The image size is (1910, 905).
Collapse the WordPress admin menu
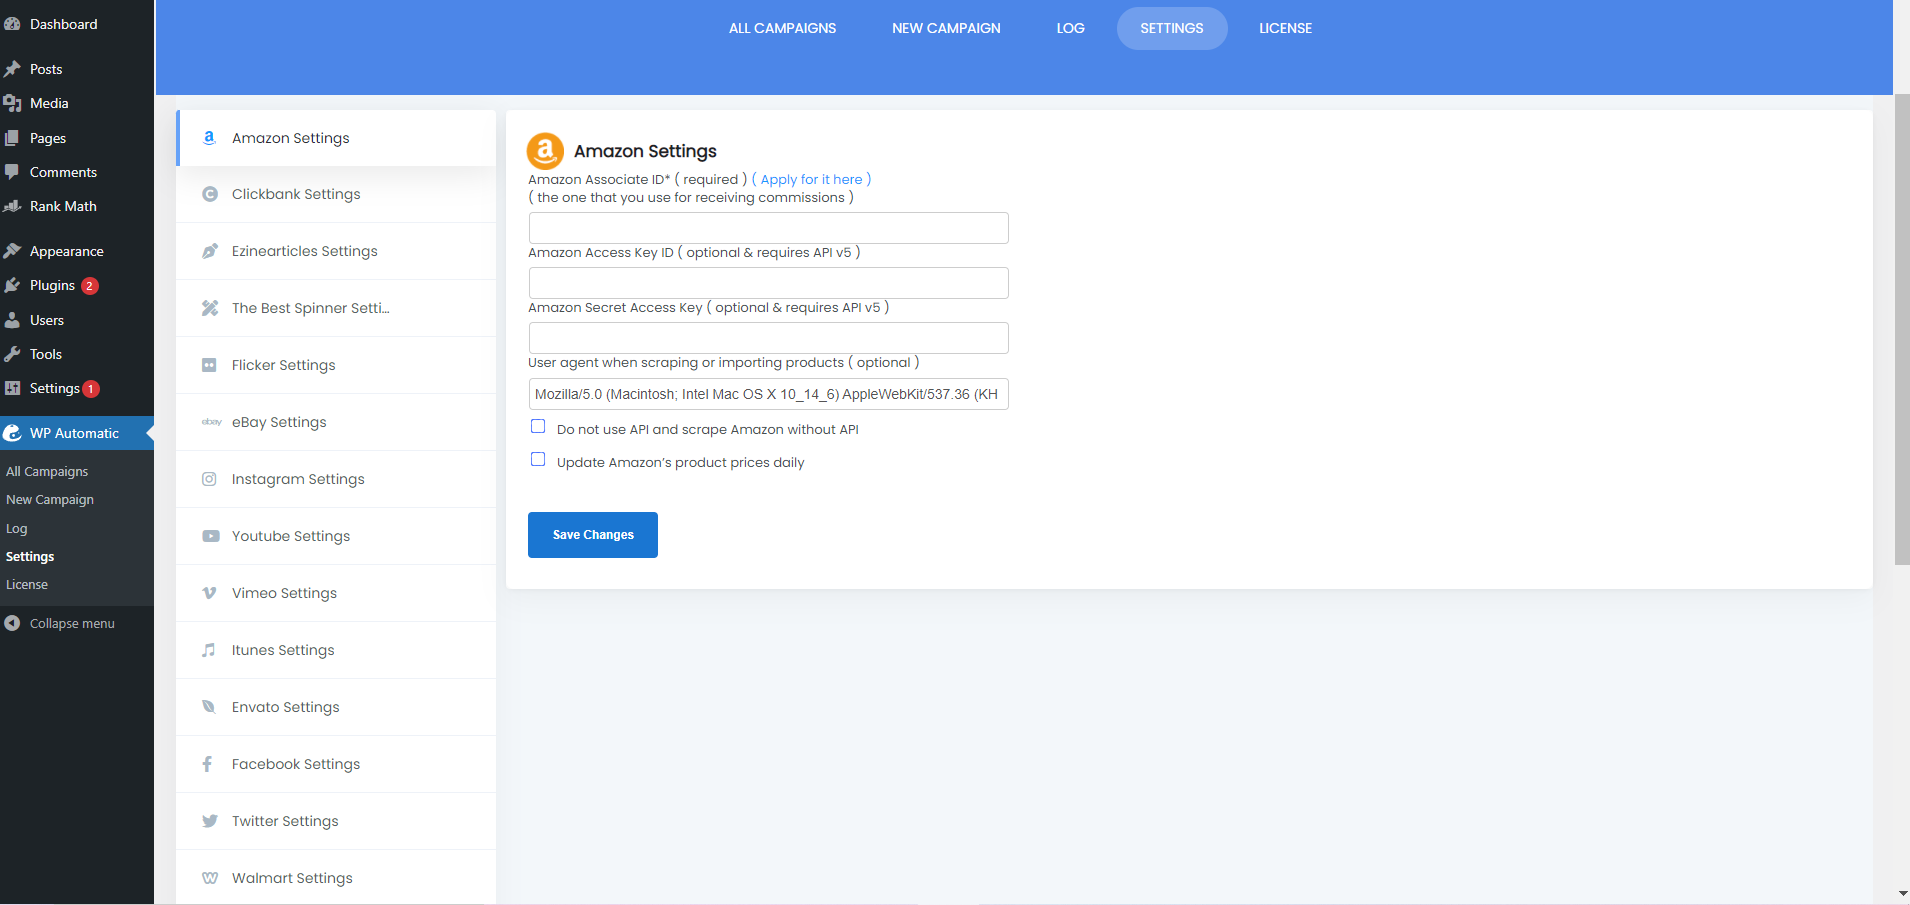coord(61,622)
